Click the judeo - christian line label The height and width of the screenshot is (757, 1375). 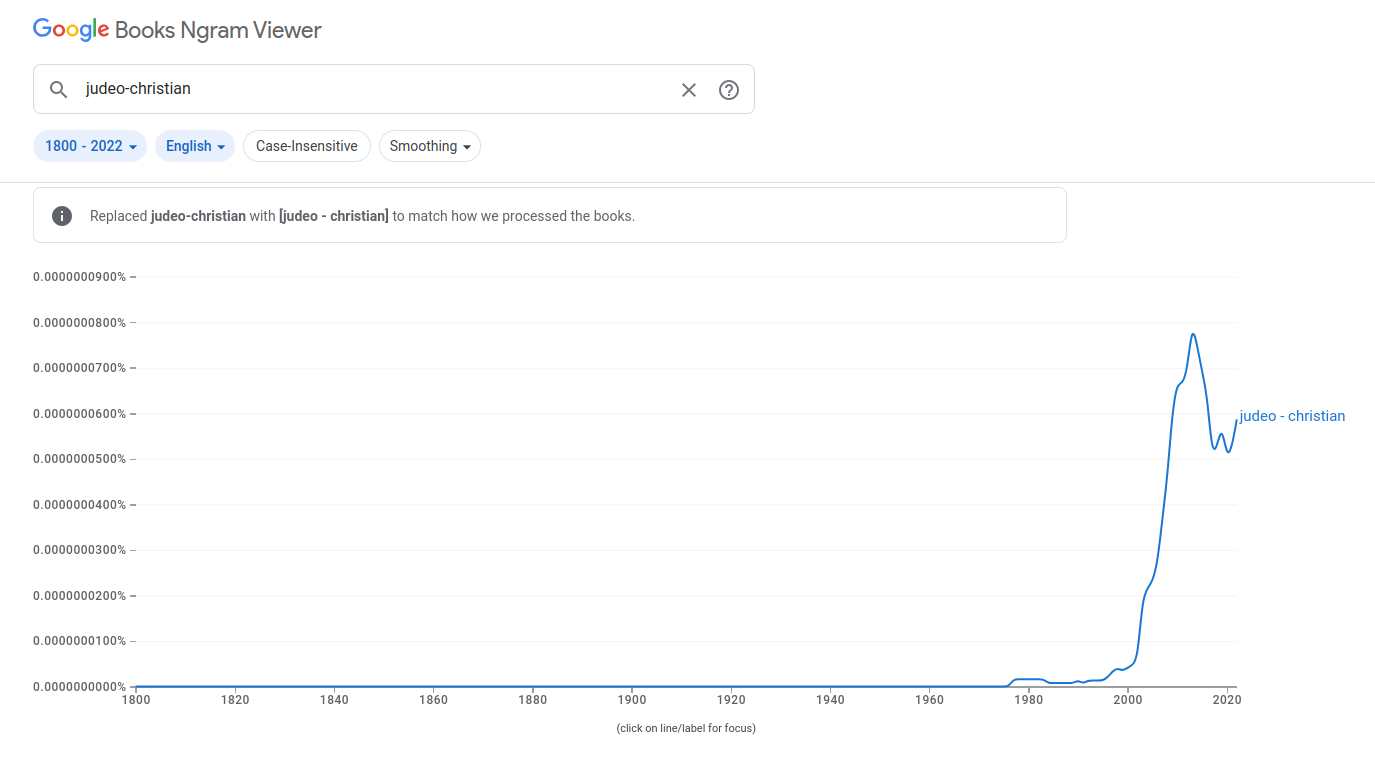pos(1292,416)
